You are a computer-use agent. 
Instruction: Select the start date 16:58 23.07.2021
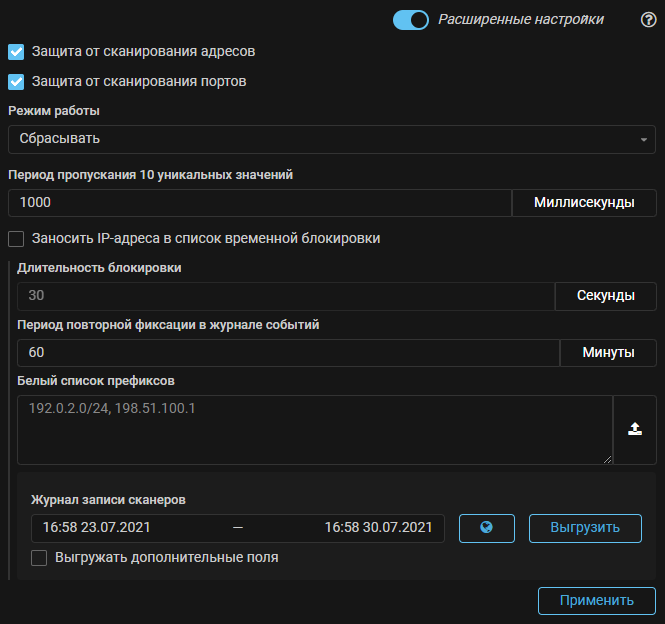97,527
